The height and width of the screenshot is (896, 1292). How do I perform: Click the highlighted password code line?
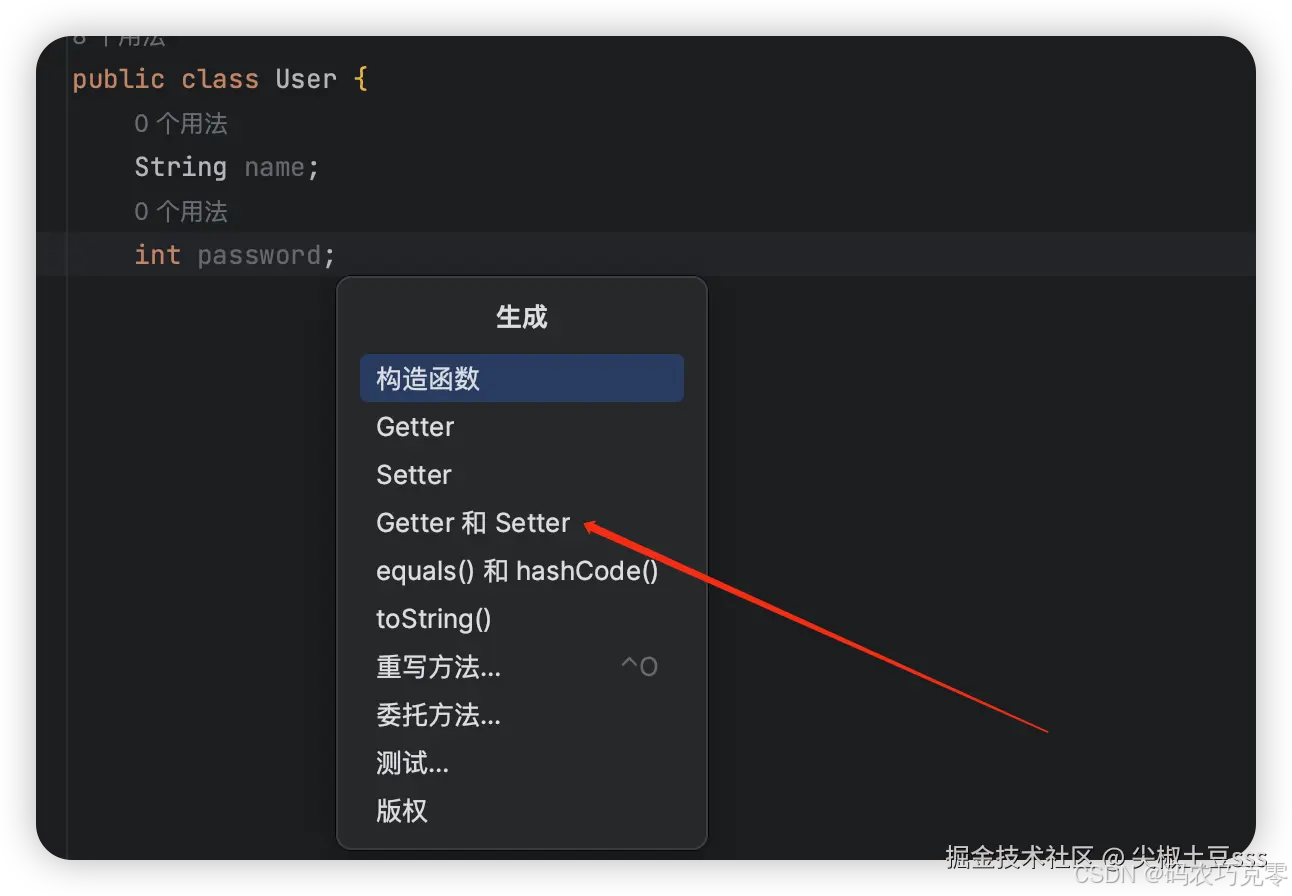234,255
